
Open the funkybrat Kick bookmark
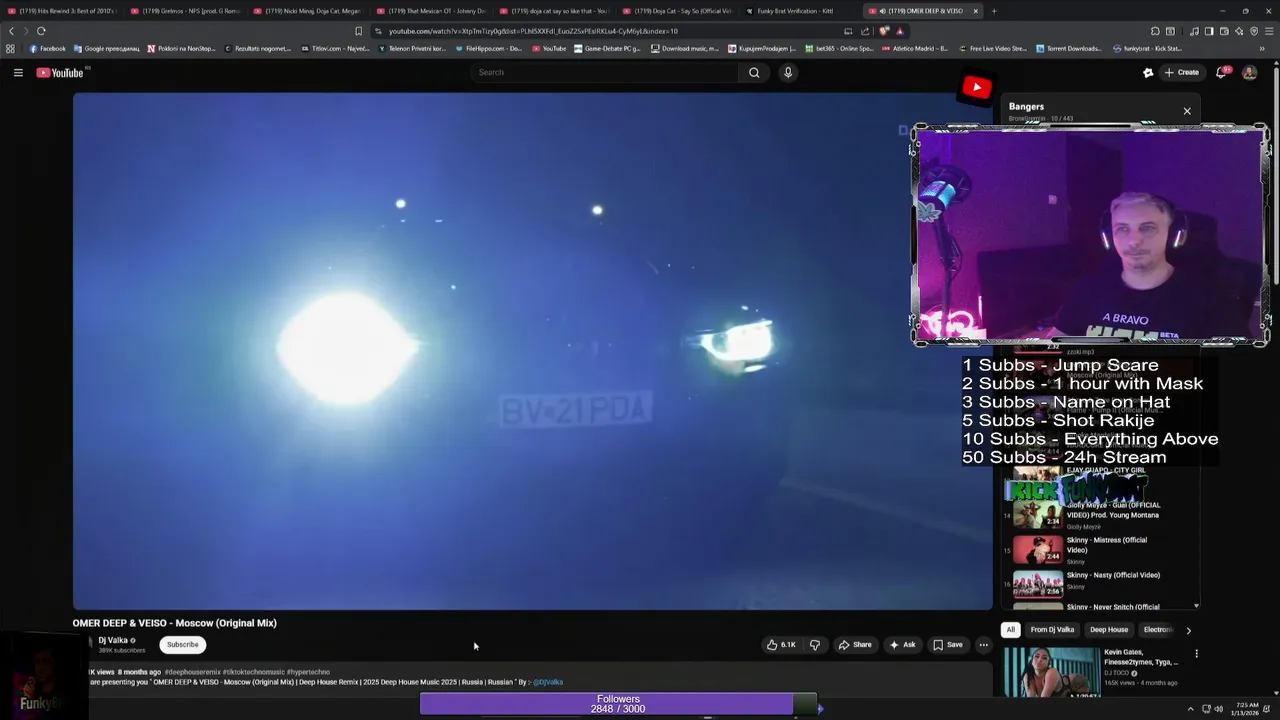click(x=1147, y=48)
